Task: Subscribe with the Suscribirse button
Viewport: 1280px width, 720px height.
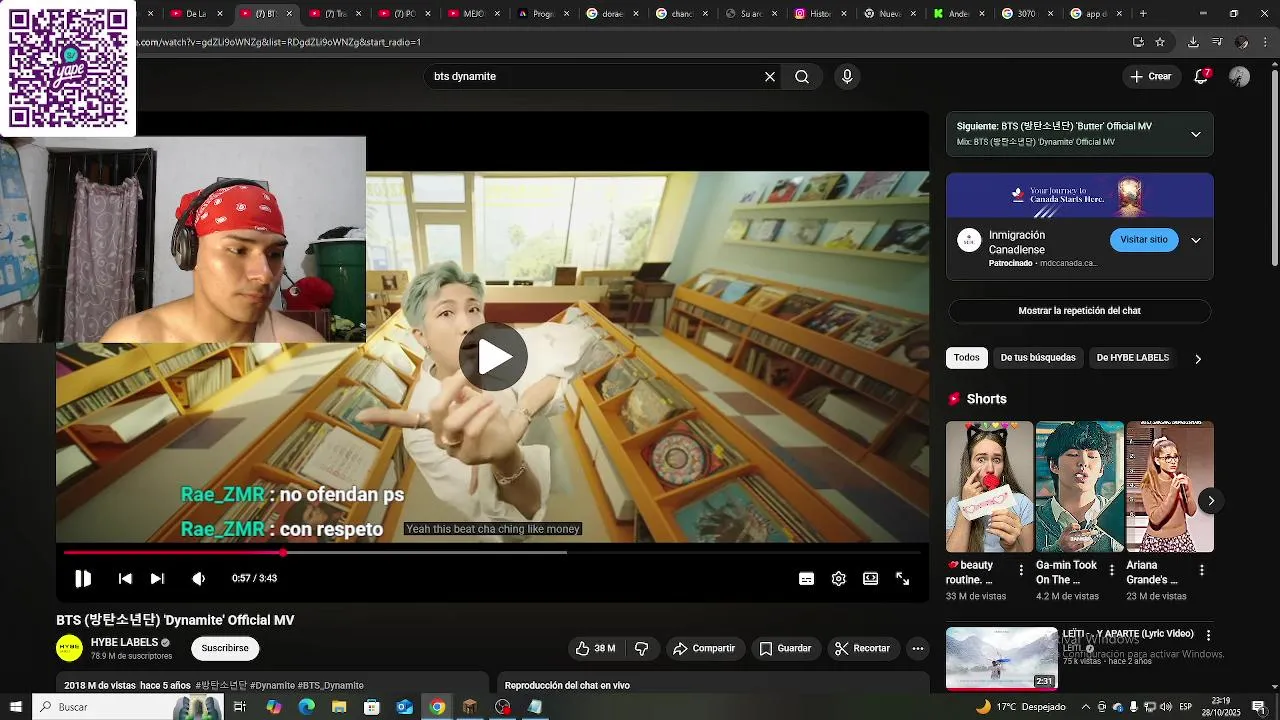Action: tap(225, 648)
